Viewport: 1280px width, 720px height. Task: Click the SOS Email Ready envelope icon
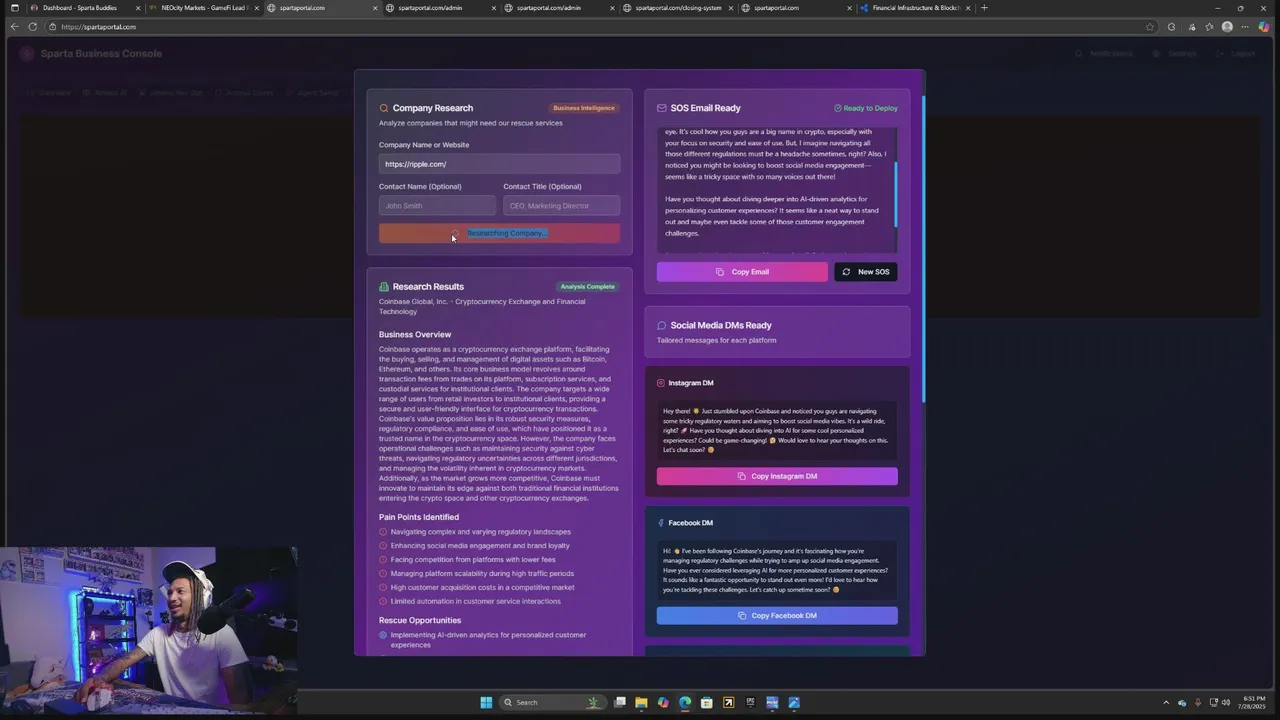click(x=662, y=108)
